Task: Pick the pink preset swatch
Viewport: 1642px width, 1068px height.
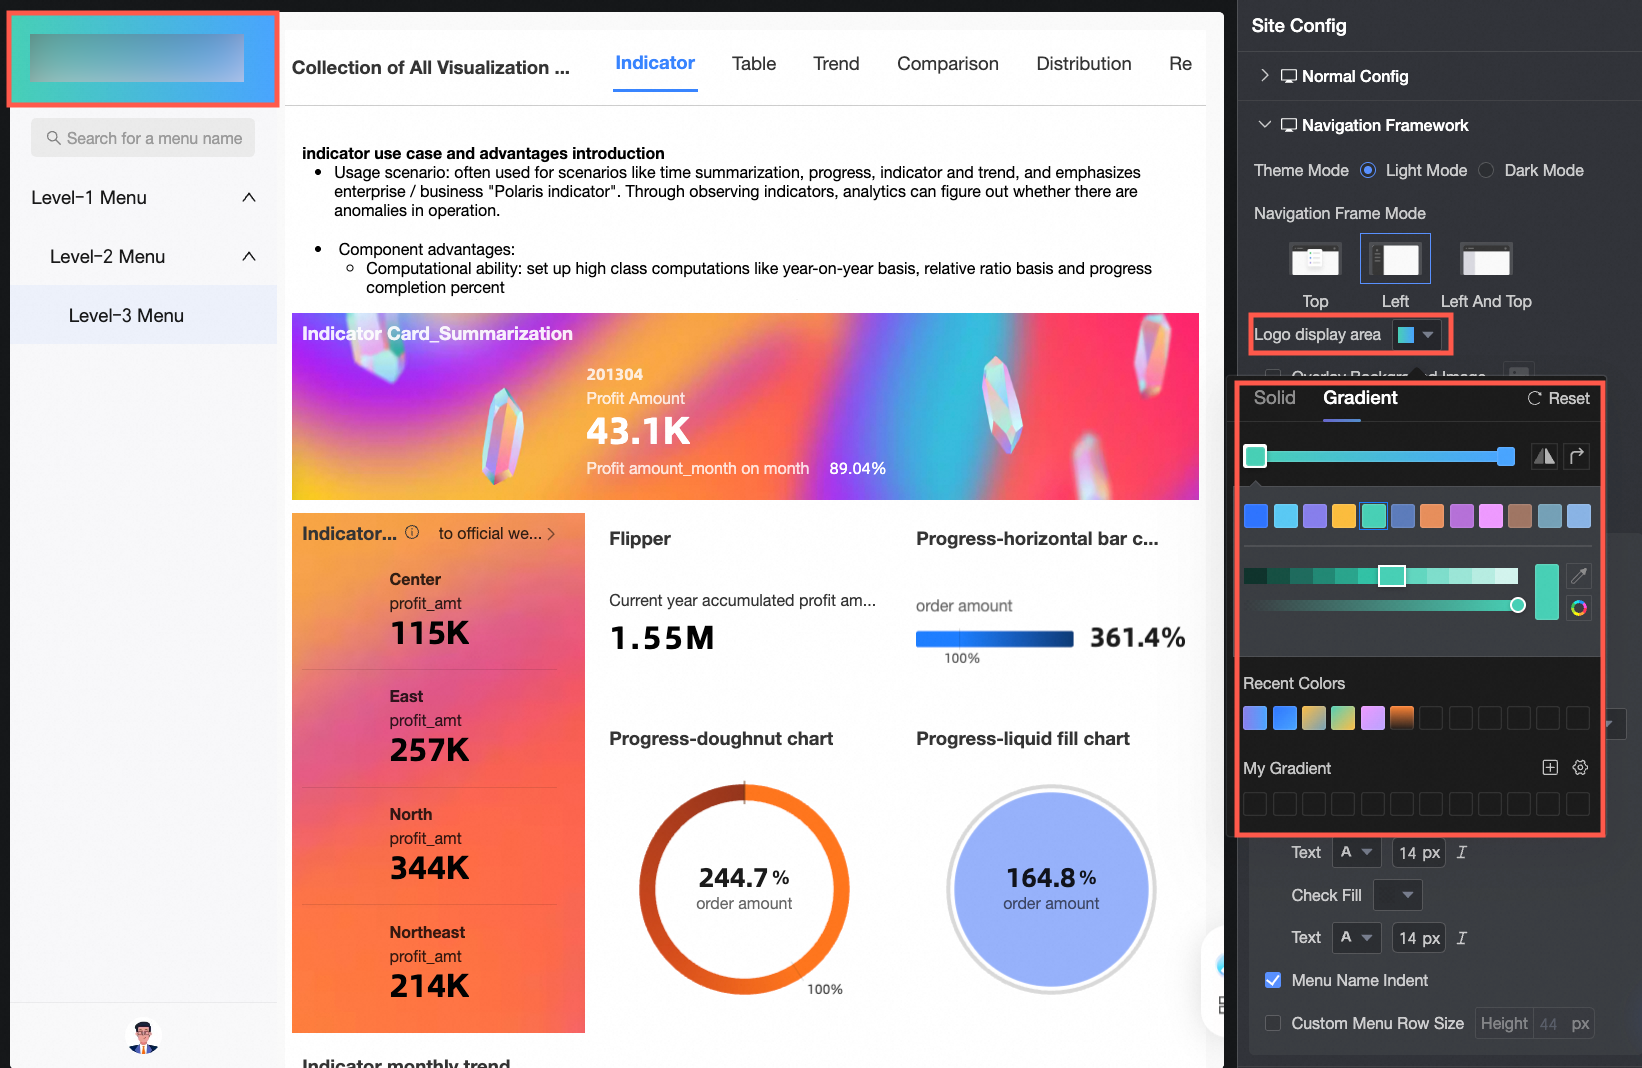Action: point(1491,516)
